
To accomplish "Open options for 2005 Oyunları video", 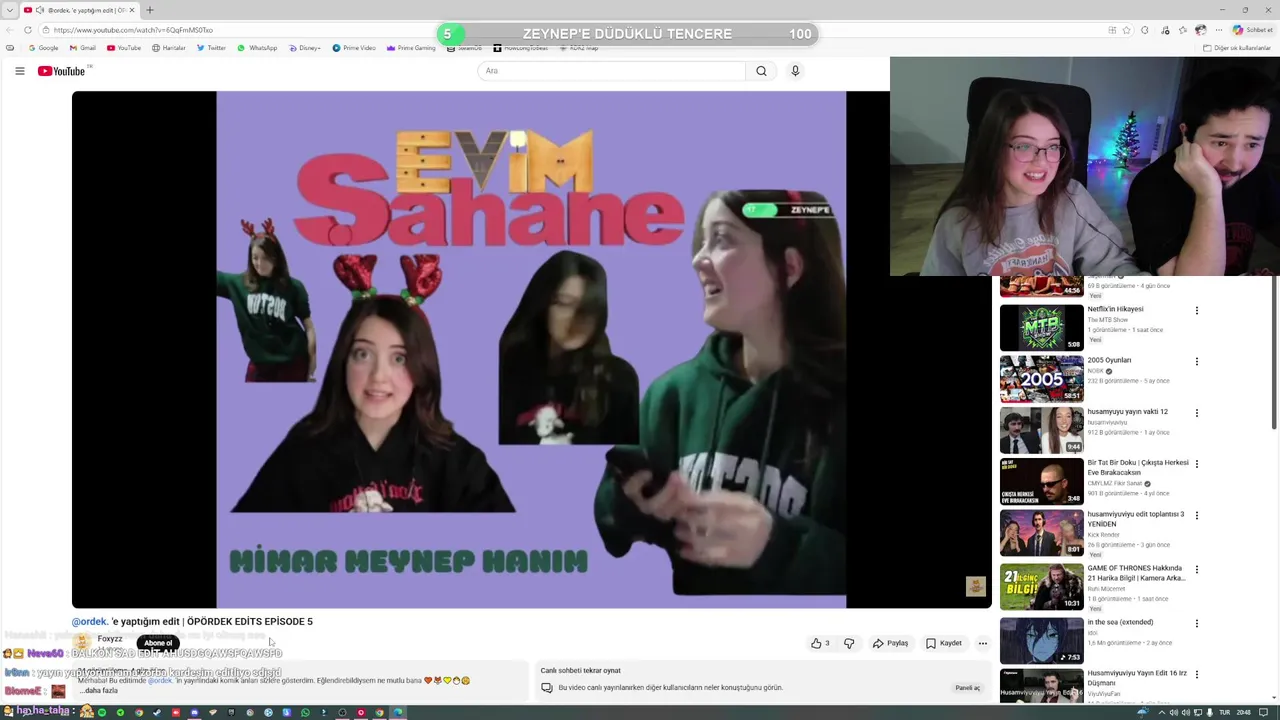I will (1196, 362).
